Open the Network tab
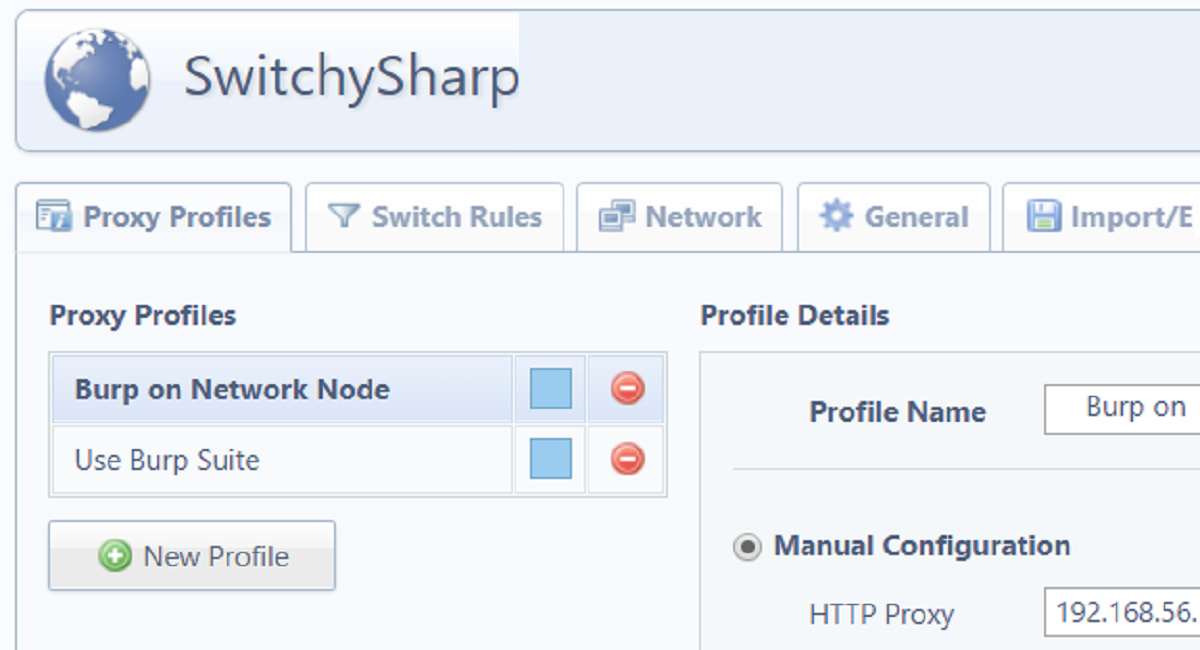This screenshot has height=650, width=1200. point(680,217)
